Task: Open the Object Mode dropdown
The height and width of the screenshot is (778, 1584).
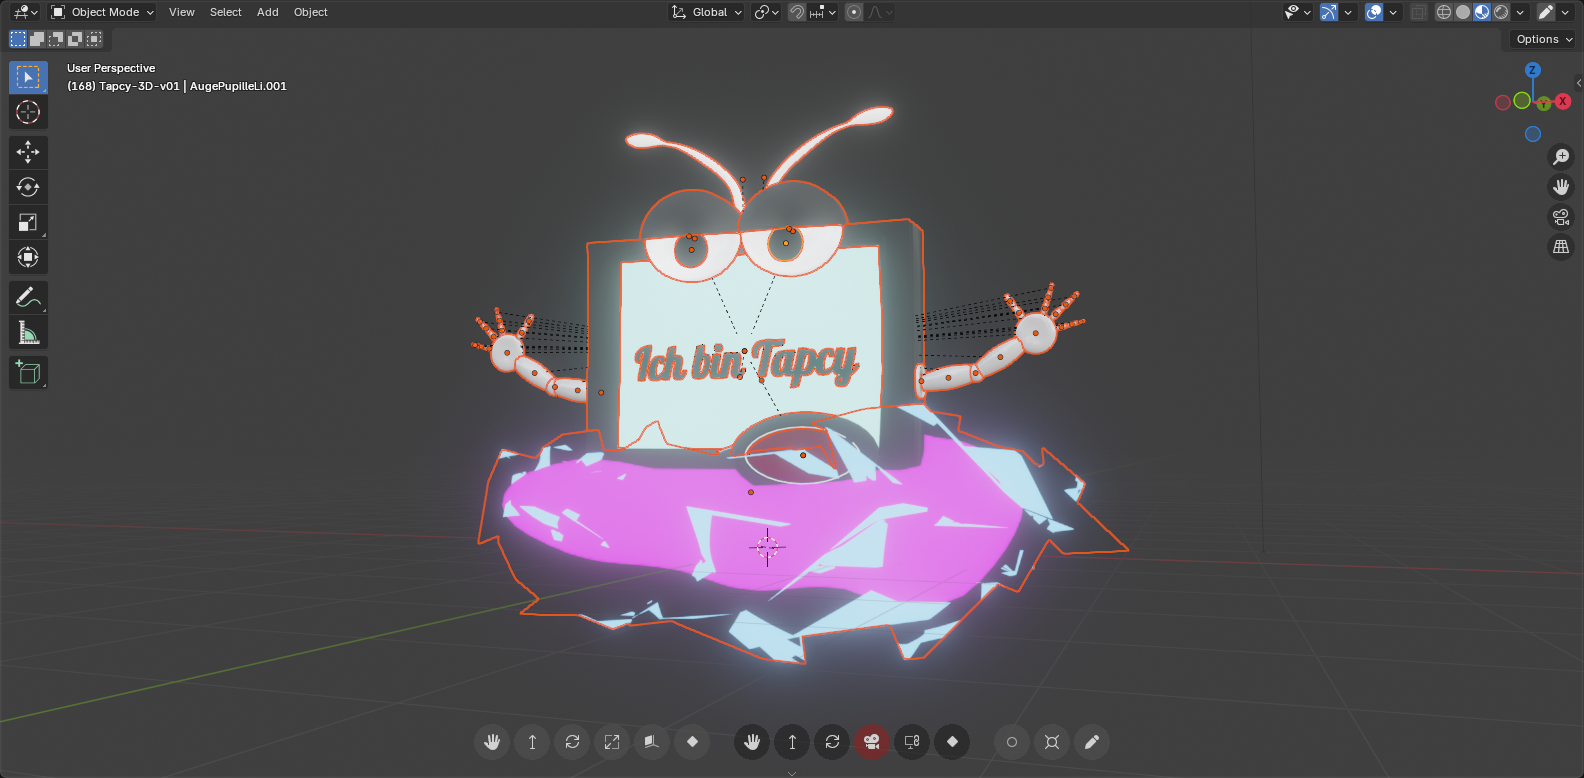Action: 103,12
